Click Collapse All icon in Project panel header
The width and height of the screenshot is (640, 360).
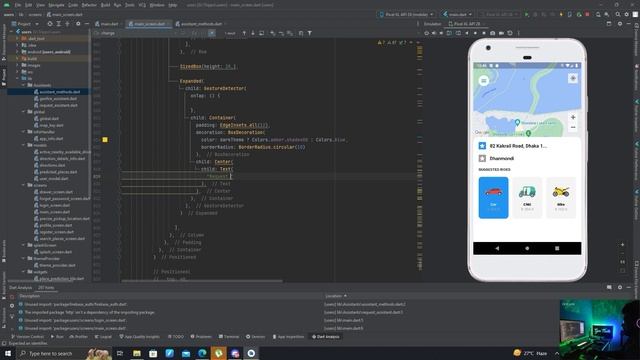(x=67, y=24)
